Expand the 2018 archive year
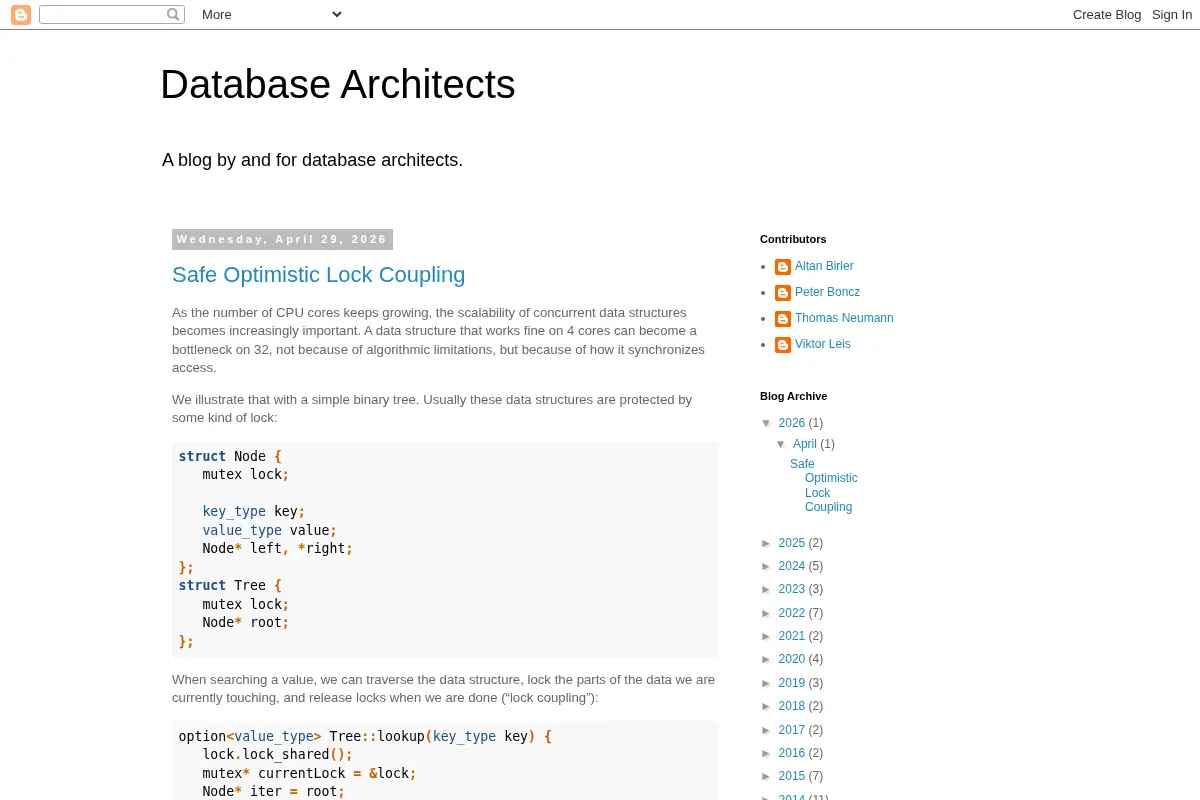The image size is (1200, 800). [767, 707]
